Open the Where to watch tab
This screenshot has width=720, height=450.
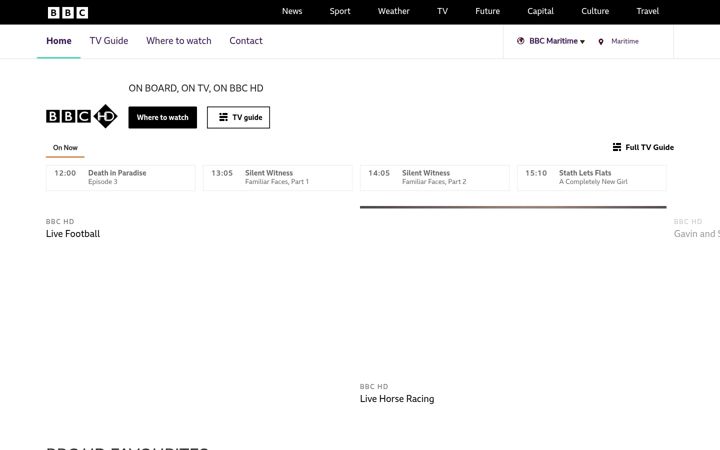179,41
